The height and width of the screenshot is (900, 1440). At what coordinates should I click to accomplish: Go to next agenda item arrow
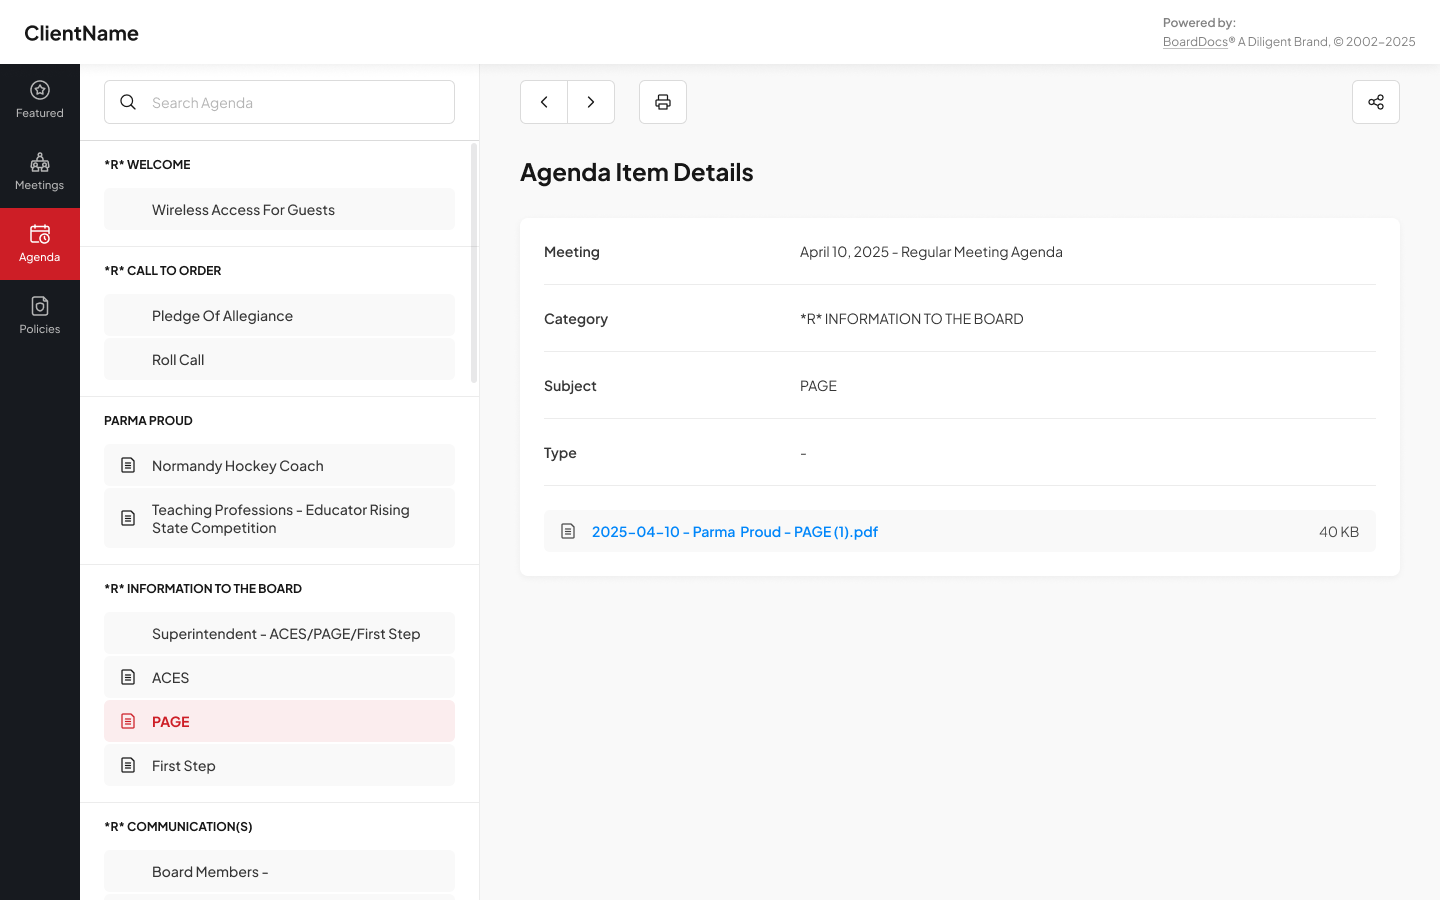[591, 102]
